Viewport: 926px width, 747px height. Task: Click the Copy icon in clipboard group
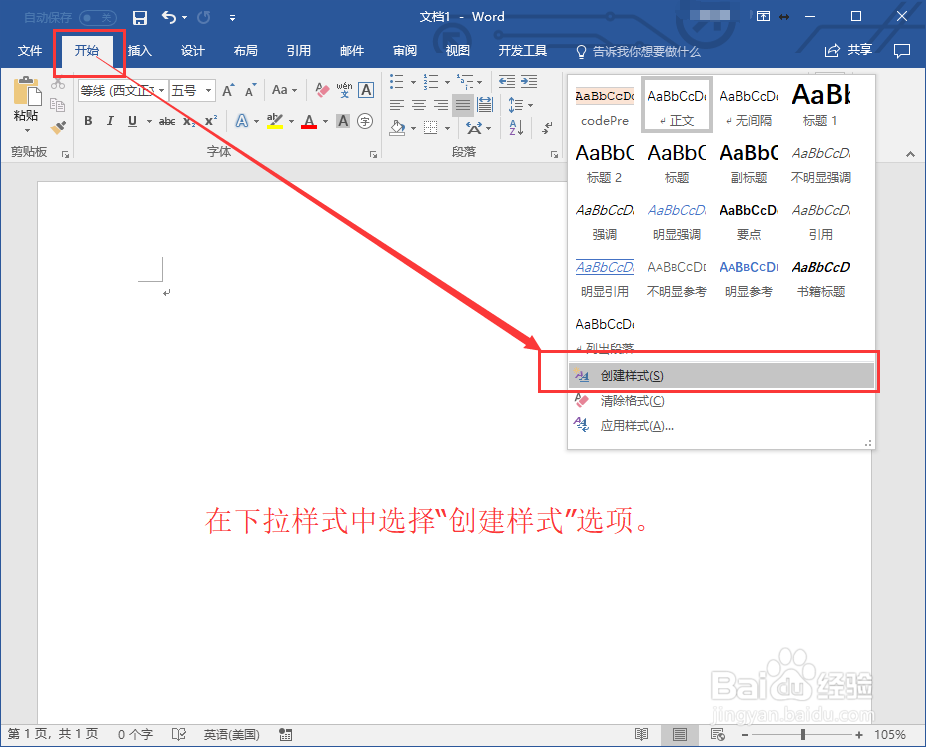pyautogui.click(x=58, y=105)
